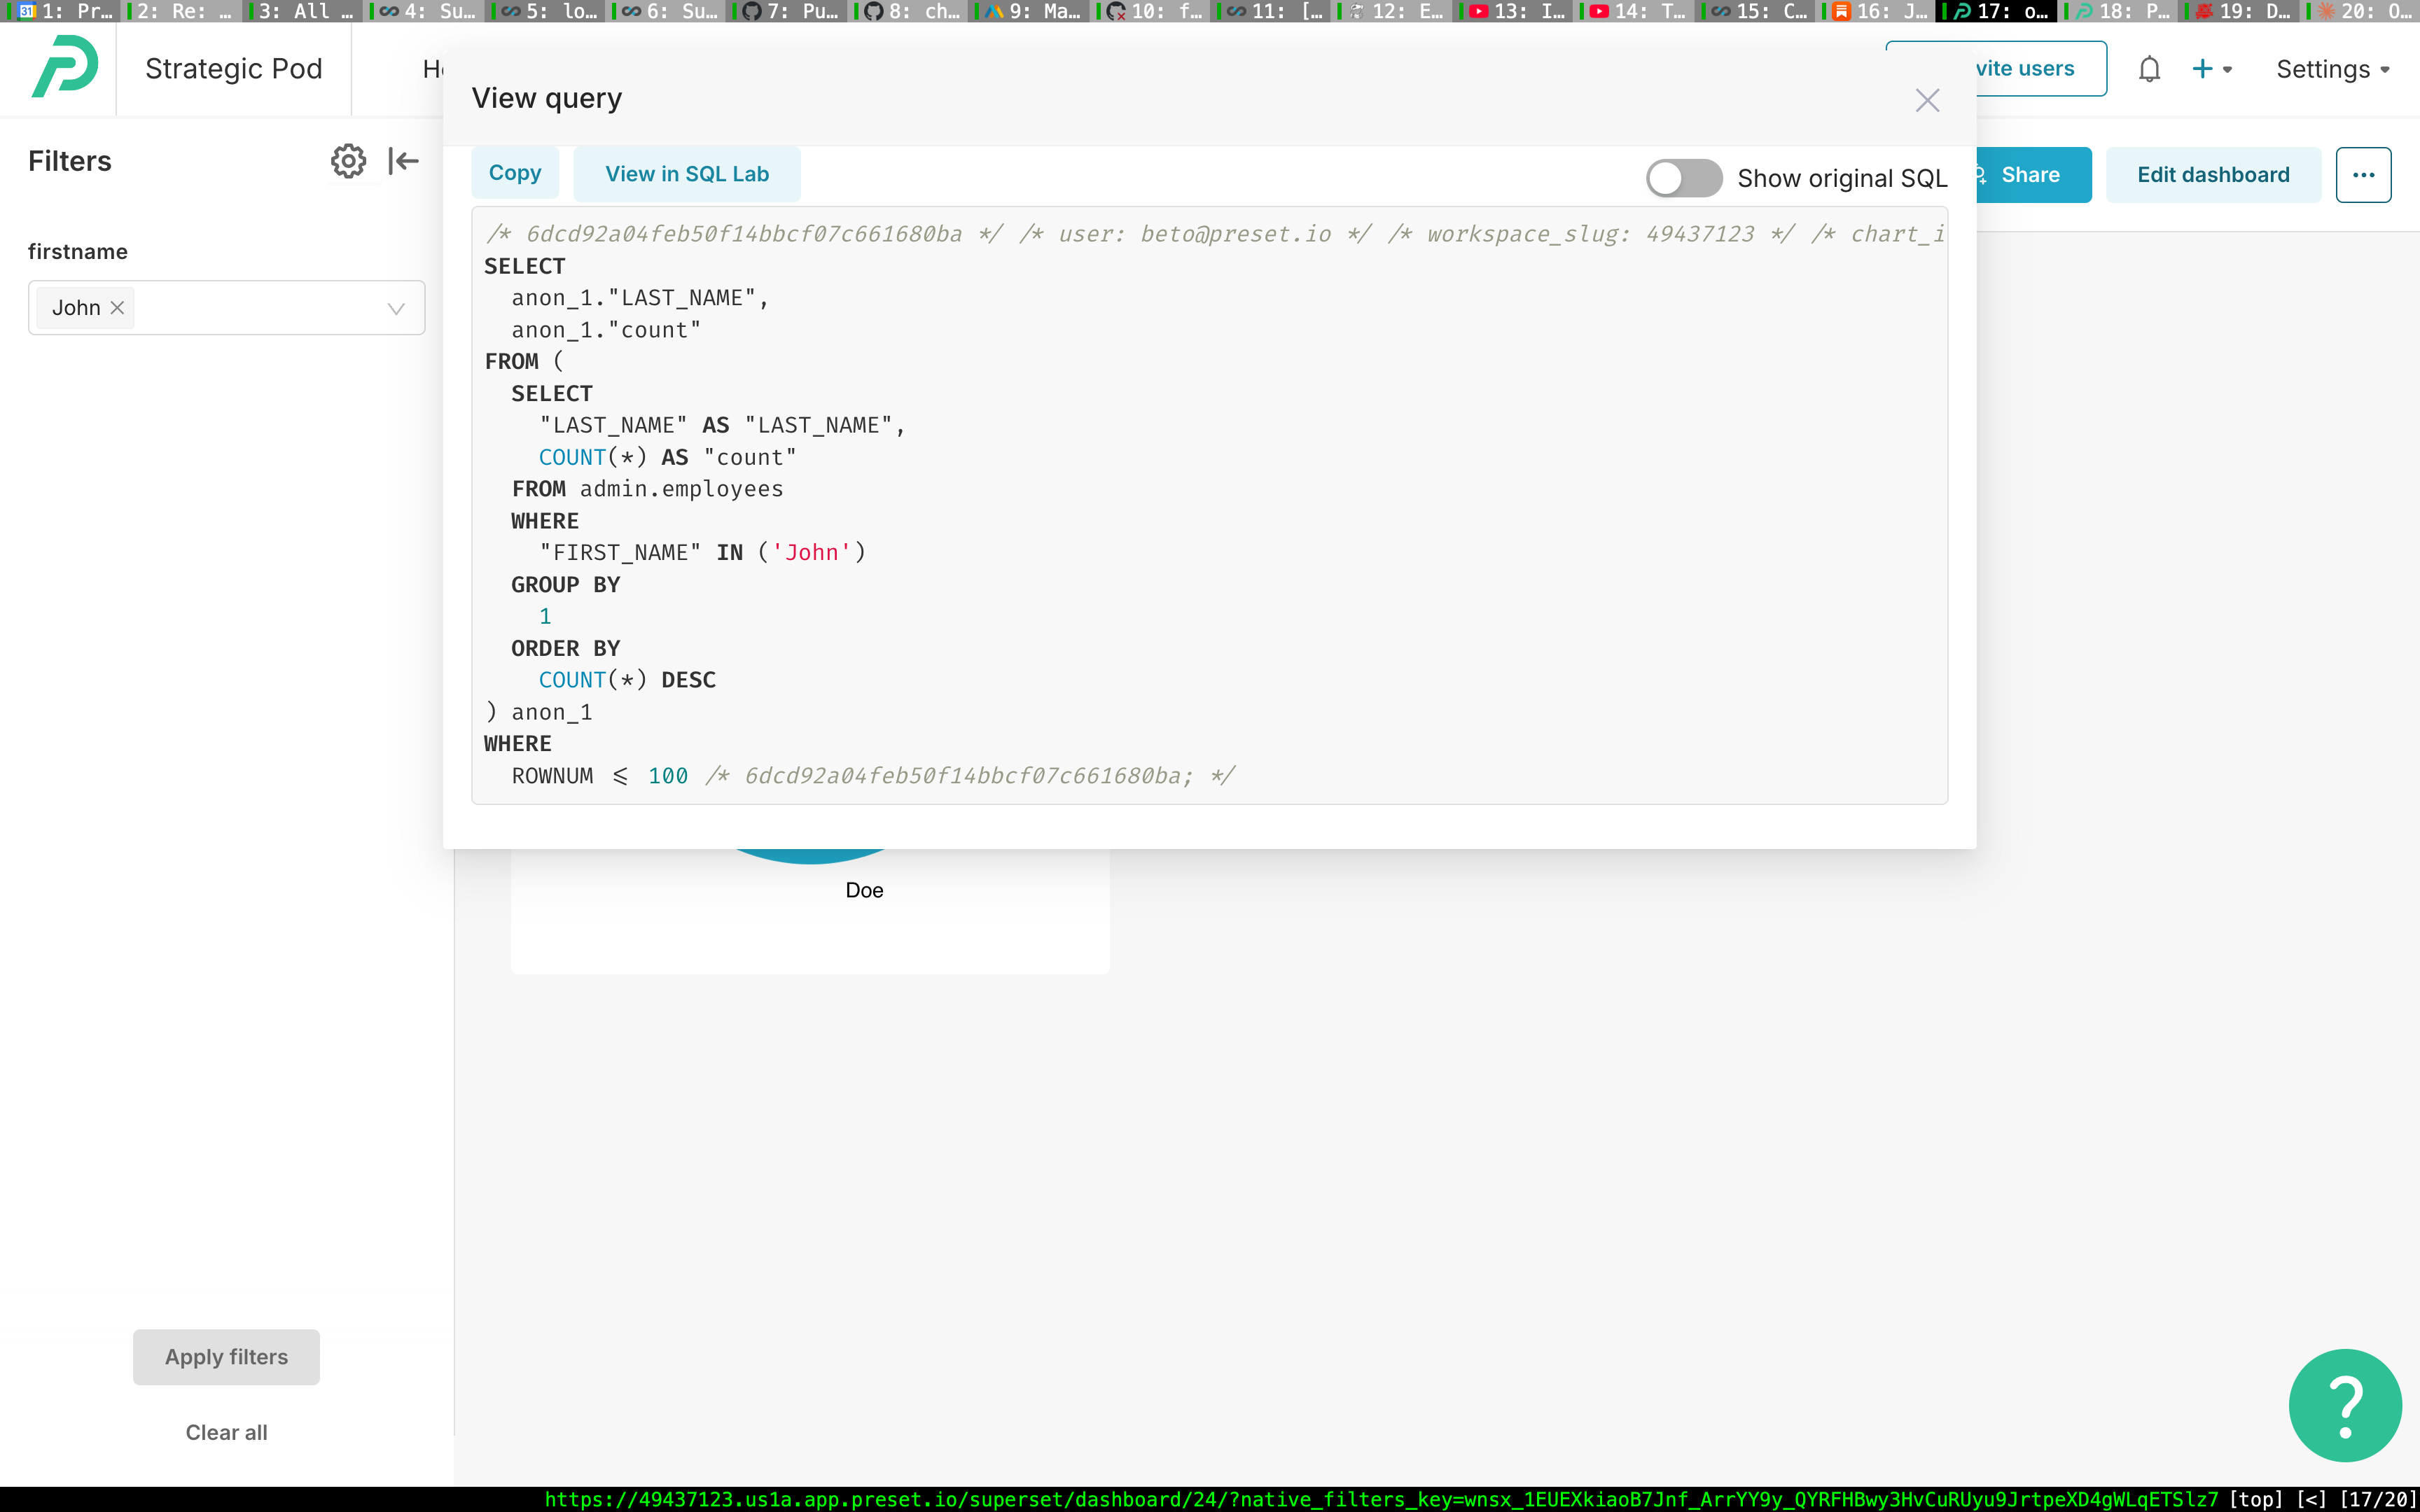Toggle Show original SQL switch
Viewport: 2420px width, 1512px height.
(x=1684, y=178)
